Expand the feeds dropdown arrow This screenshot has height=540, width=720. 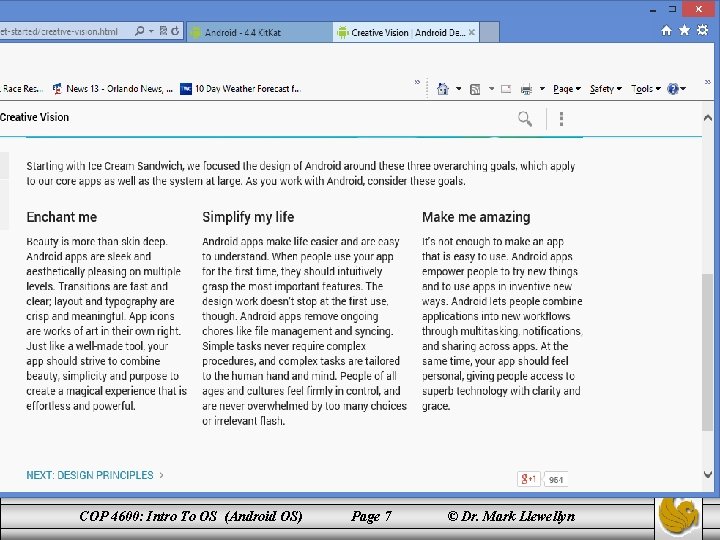(491, 89)
